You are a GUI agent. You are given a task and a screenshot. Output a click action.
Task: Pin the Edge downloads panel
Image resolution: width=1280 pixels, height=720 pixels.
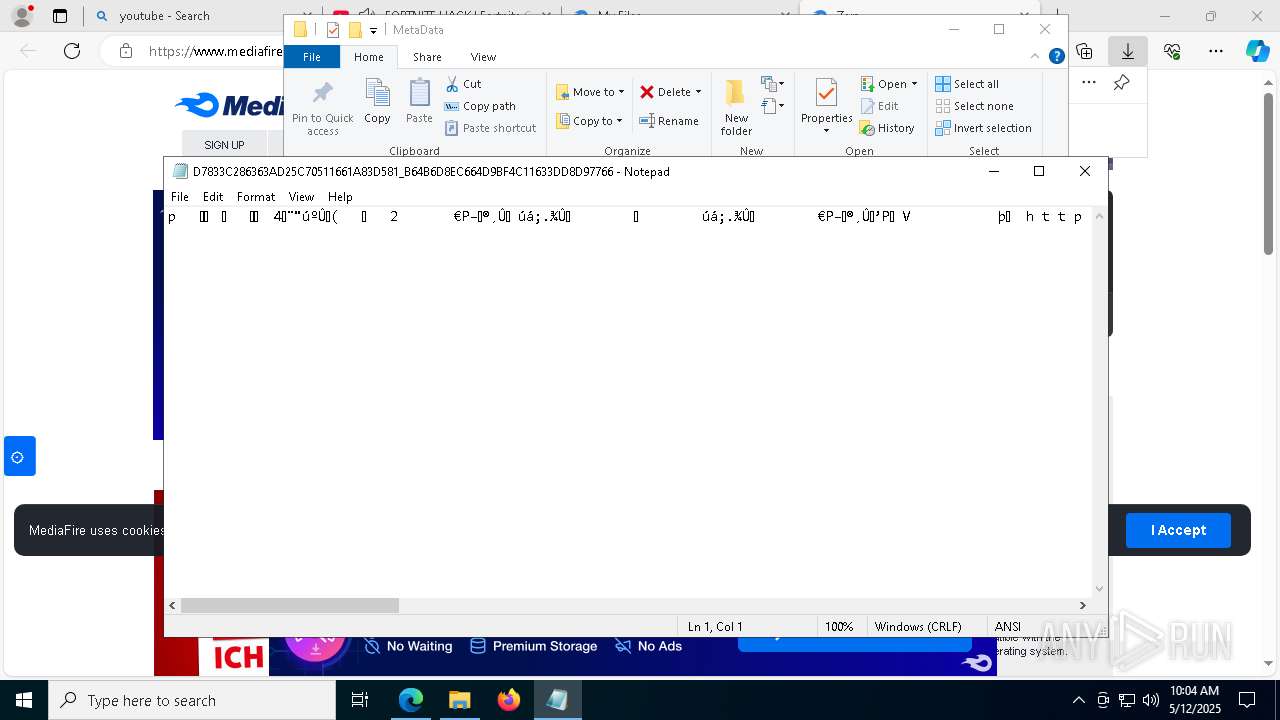pos(1122,83)
